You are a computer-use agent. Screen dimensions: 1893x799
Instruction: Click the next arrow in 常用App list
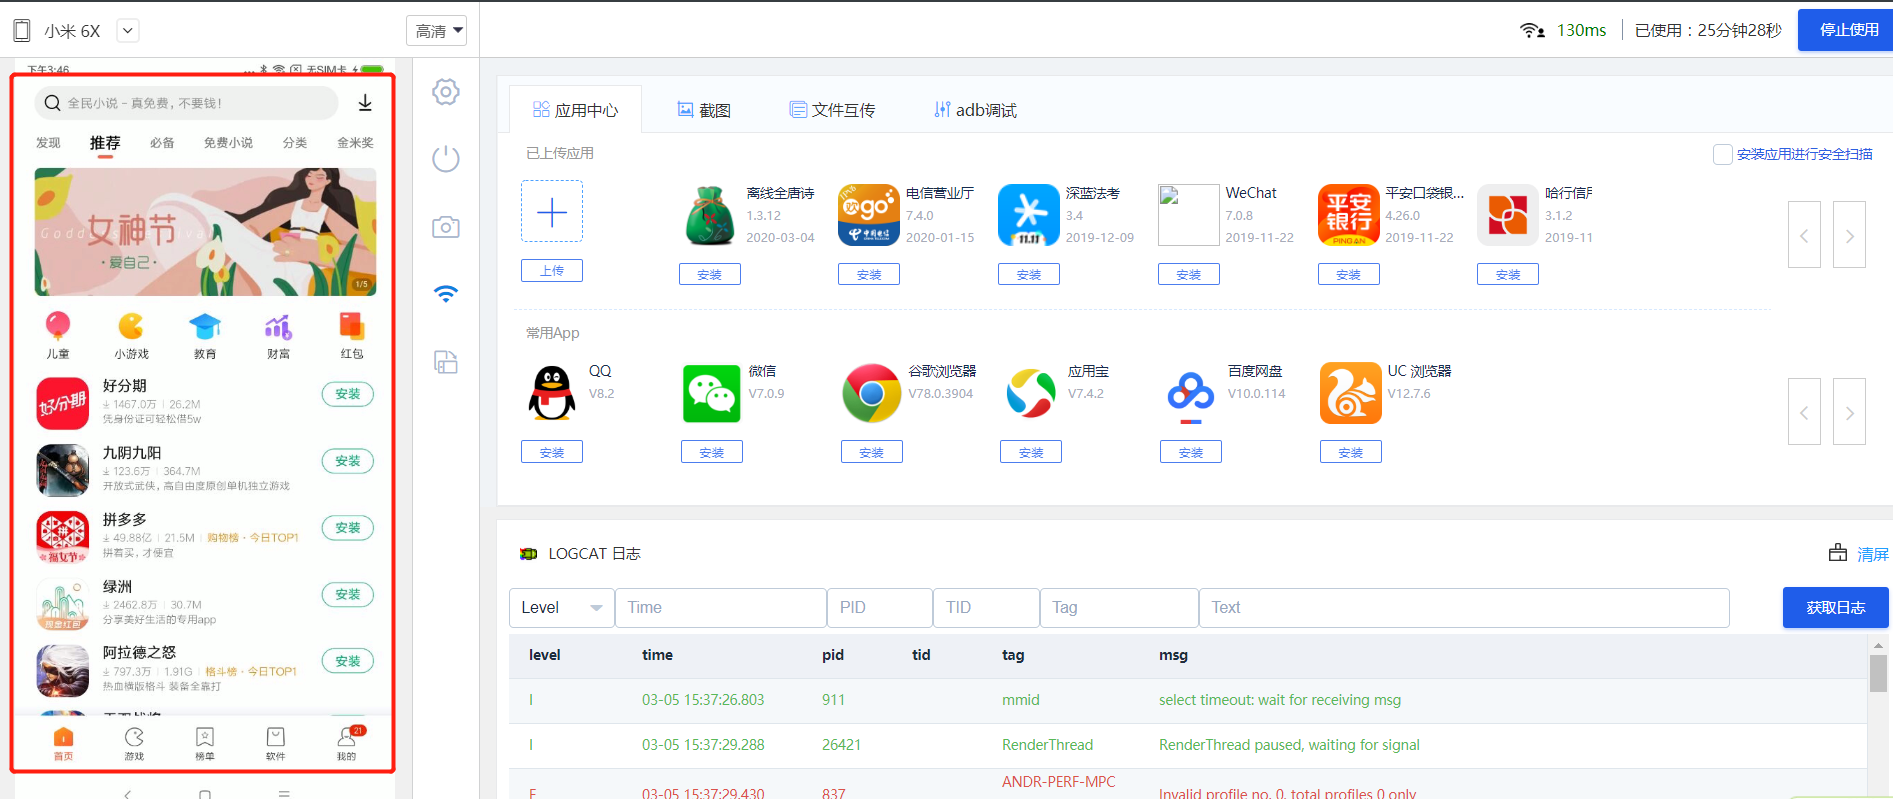1849,412
